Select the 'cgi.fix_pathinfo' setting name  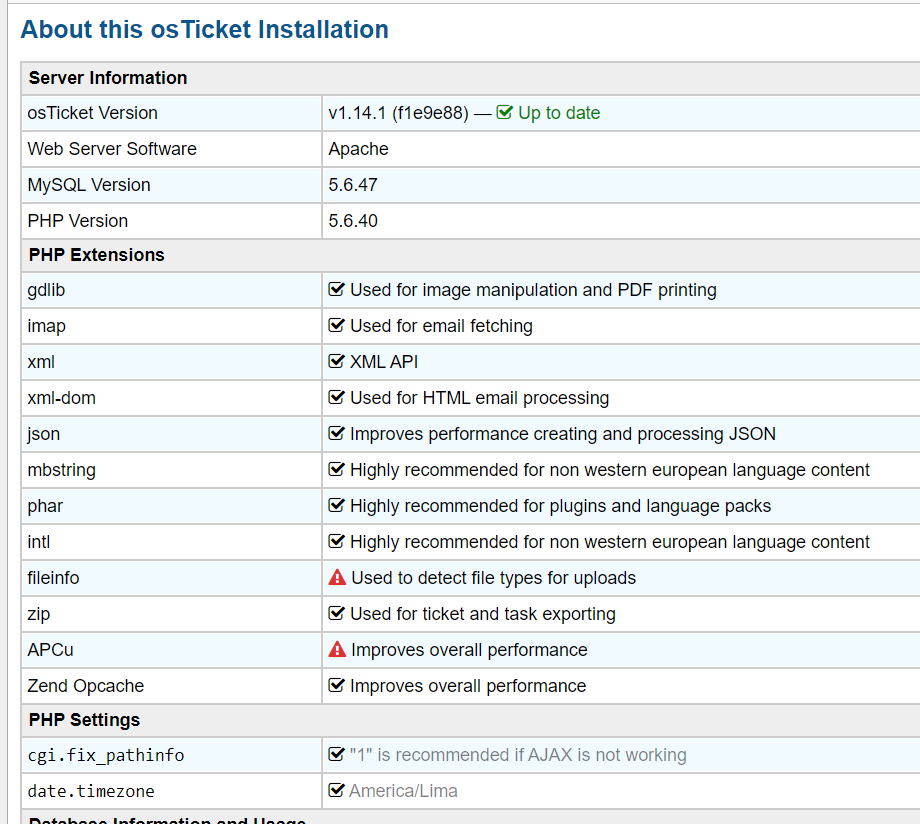pos(106,755)
